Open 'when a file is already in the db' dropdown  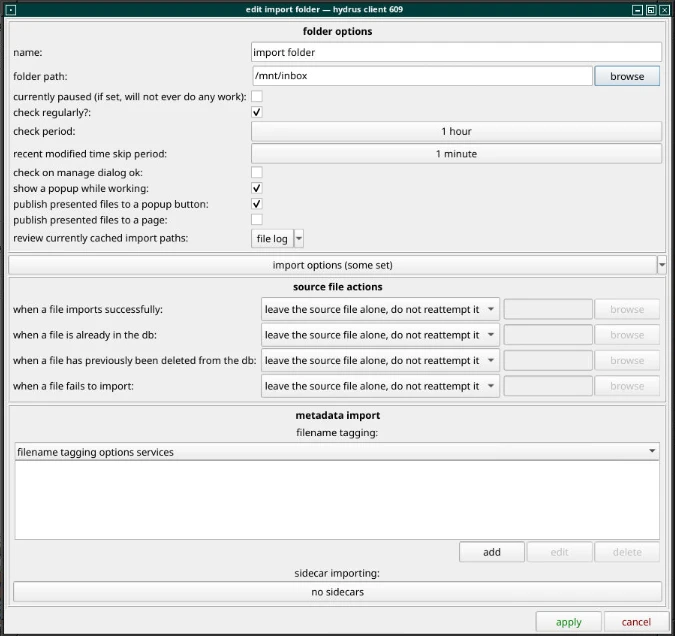pos(380,335)
